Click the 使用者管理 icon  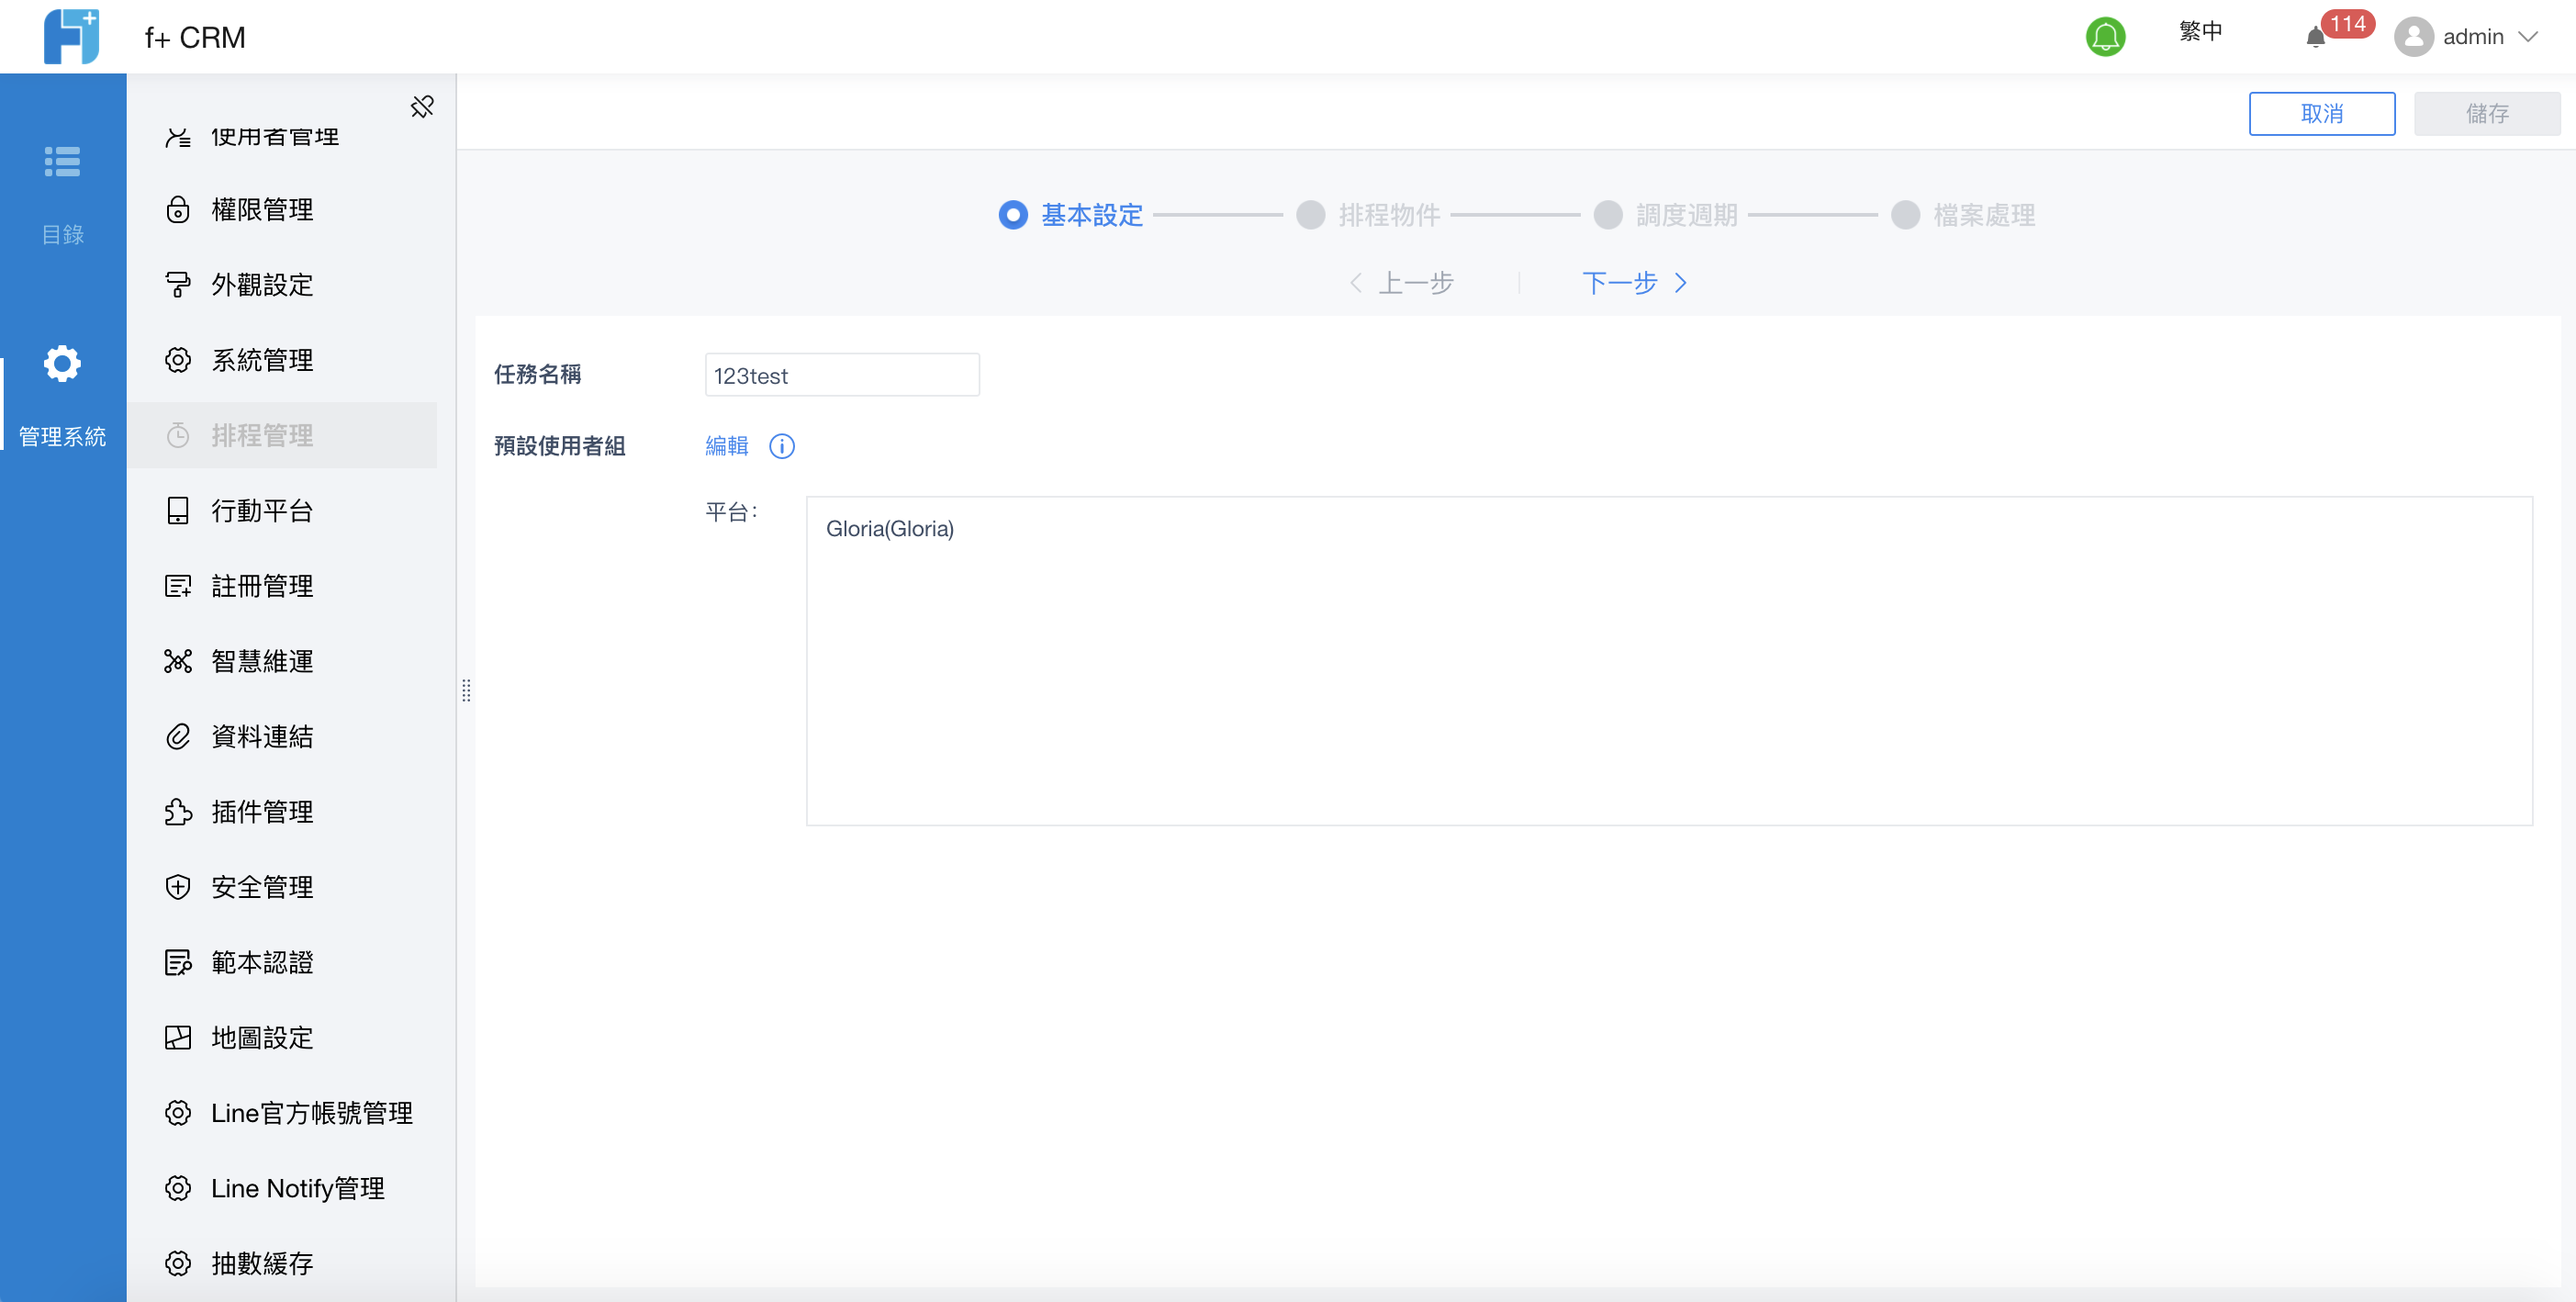click(178, 137)
